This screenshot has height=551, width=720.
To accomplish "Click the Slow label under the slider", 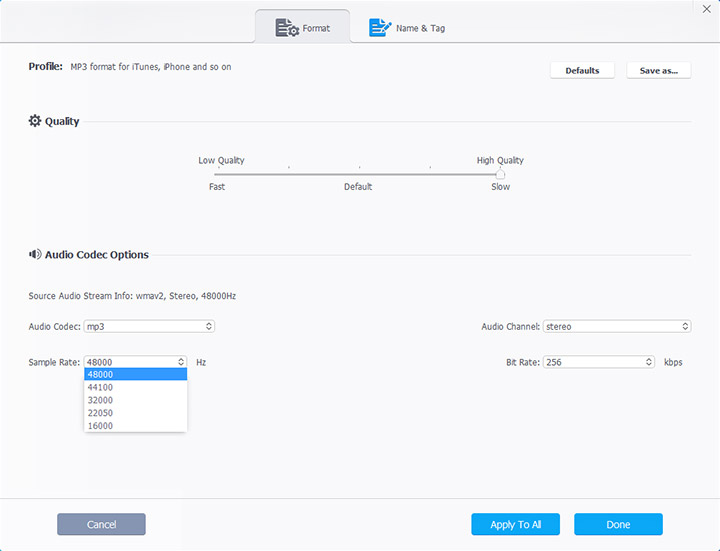I will tap(501, 186).
